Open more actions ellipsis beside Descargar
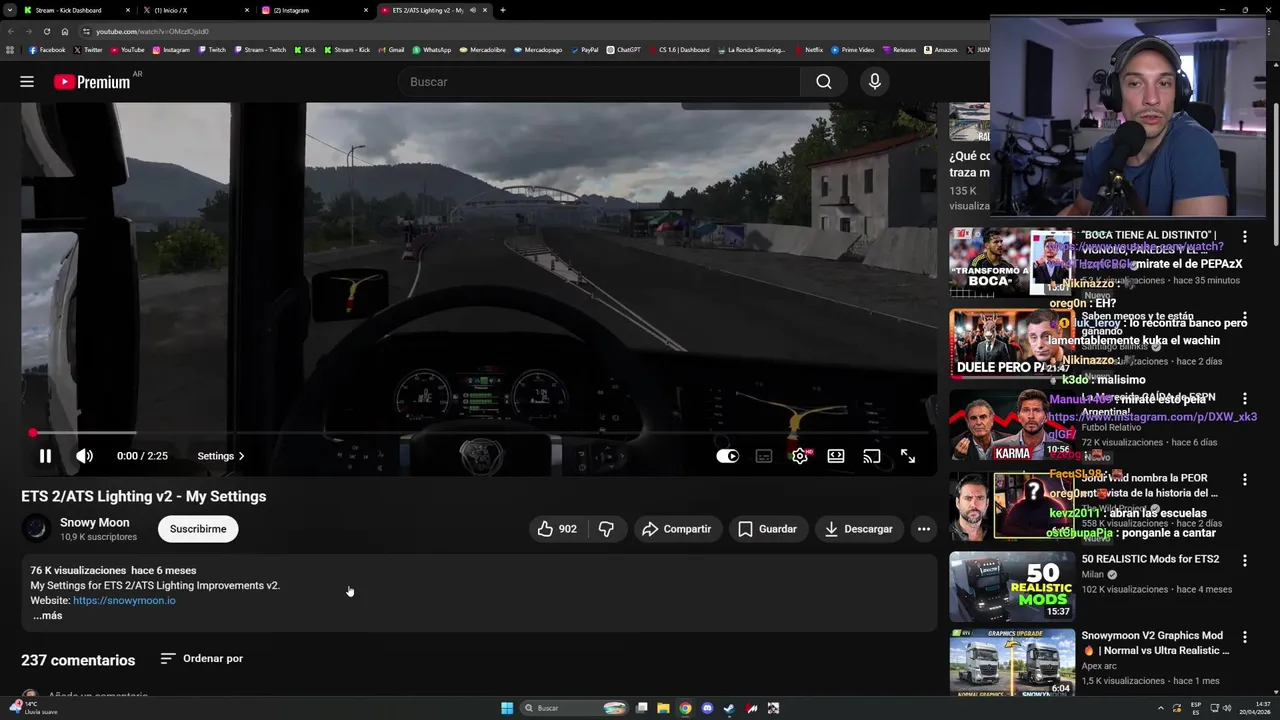This screenshot has height=720, width=1280. (924, 529)
